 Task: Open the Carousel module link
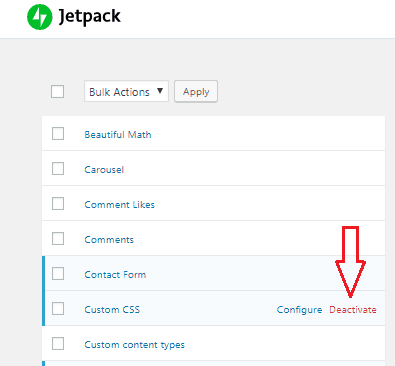tap(104, 169)
